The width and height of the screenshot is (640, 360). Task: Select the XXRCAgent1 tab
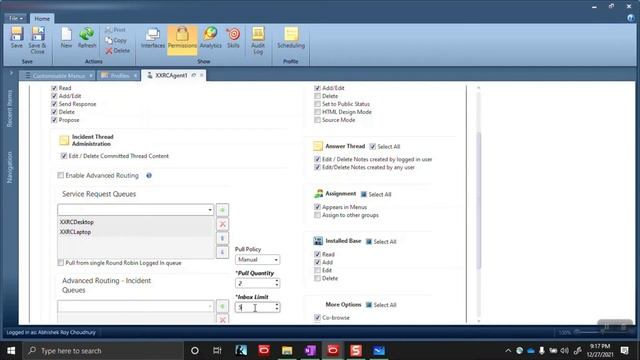pos(171,76)
